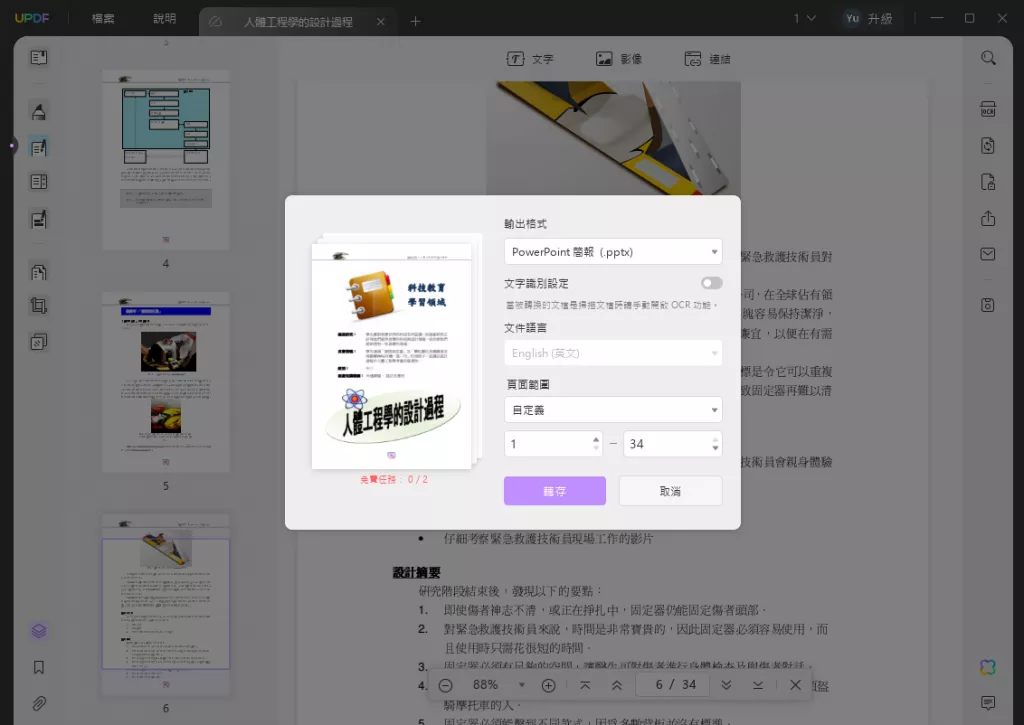Open the watermark/background tool
The image size is (1024, 725).
[x=39, y=342]
